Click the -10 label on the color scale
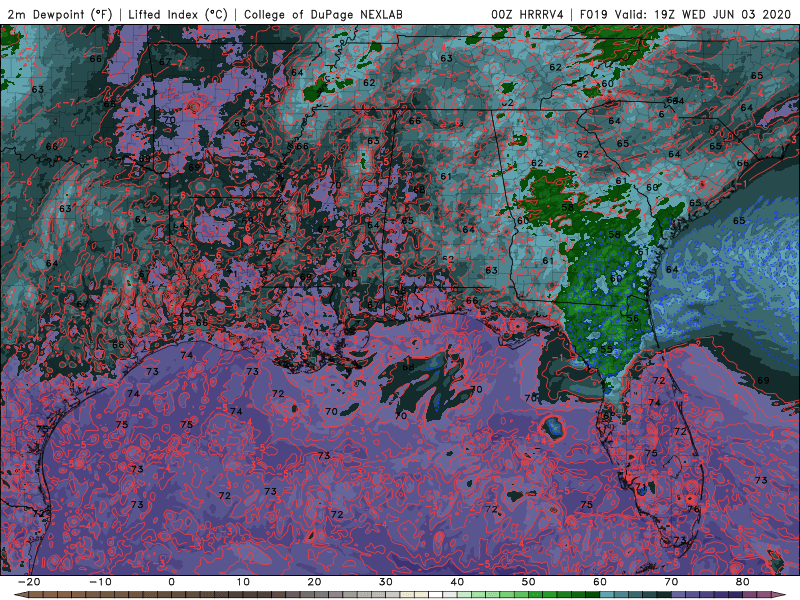 pyautogui.click(x=100, y=582)
